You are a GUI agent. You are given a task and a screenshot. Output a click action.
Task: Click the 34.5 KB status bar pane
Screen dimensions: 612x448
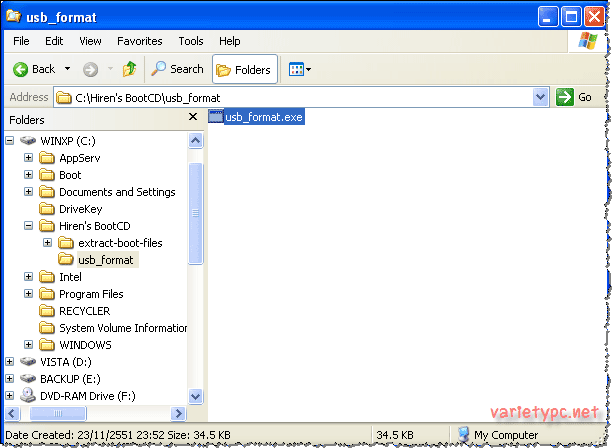point(394,435)
